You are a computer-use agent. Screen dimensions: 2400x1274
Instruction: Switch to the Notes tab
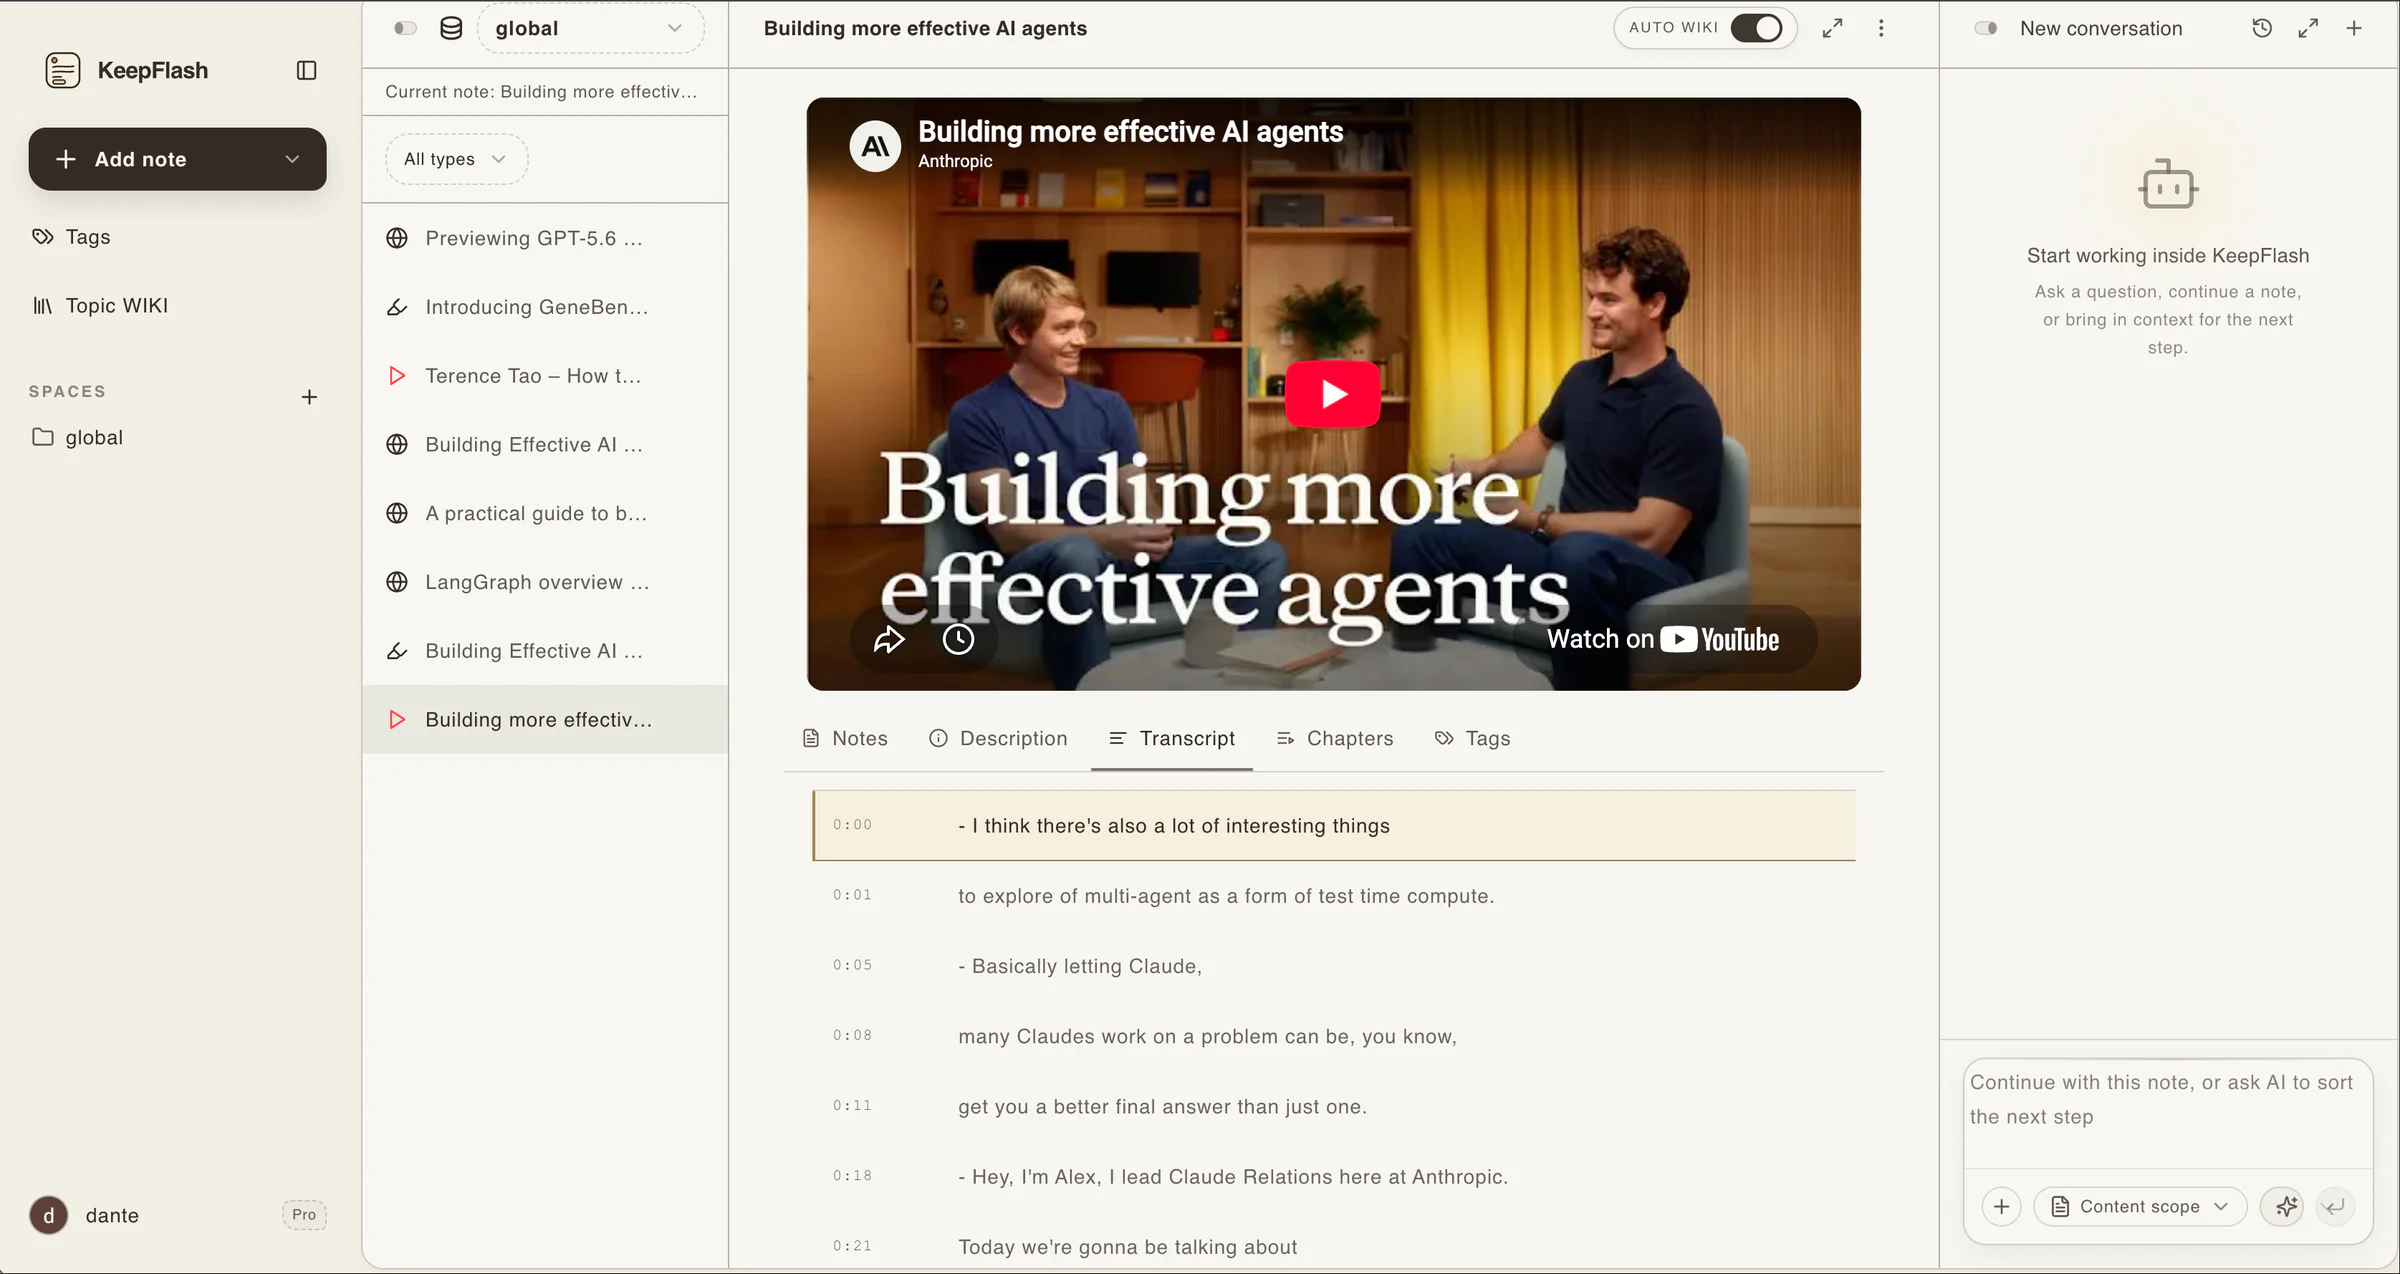tap(845, 738)
